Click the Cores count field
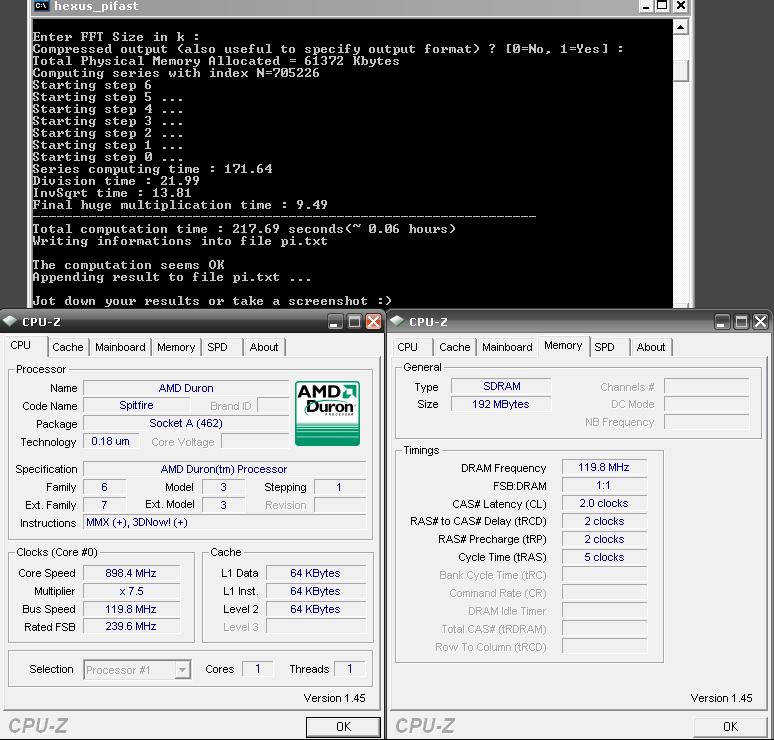774x740 pixels. pos(258,669)
